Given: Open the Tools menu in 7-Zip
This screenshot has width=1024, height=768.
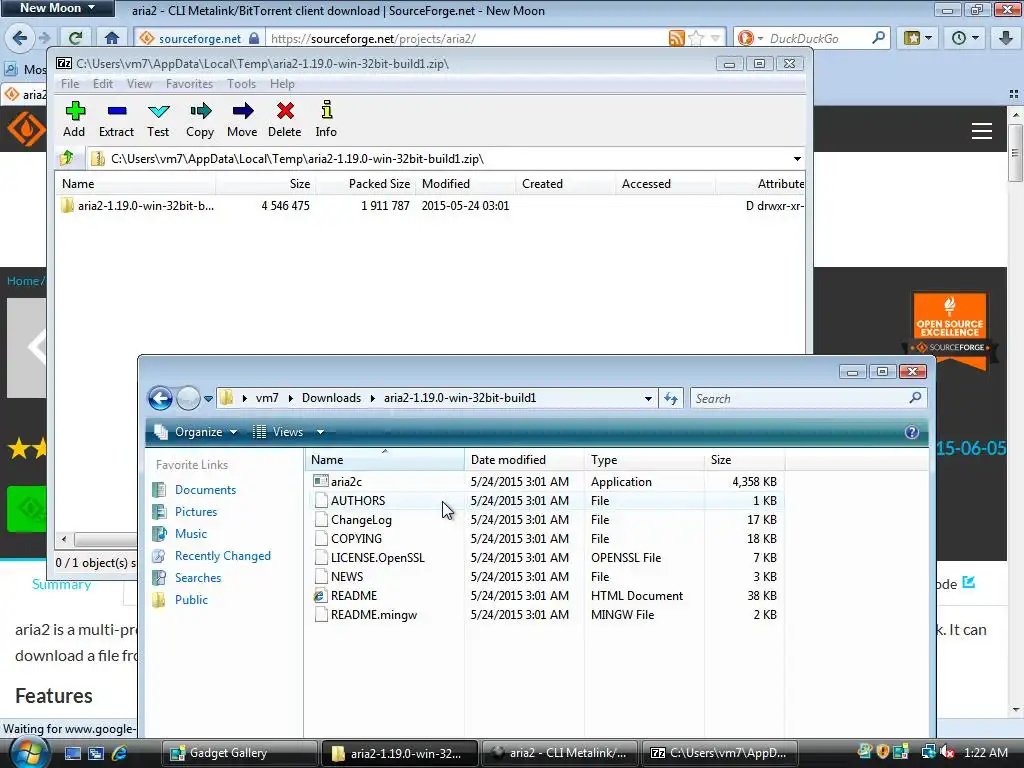Looking at the screenshot, I should pos(241,84).
